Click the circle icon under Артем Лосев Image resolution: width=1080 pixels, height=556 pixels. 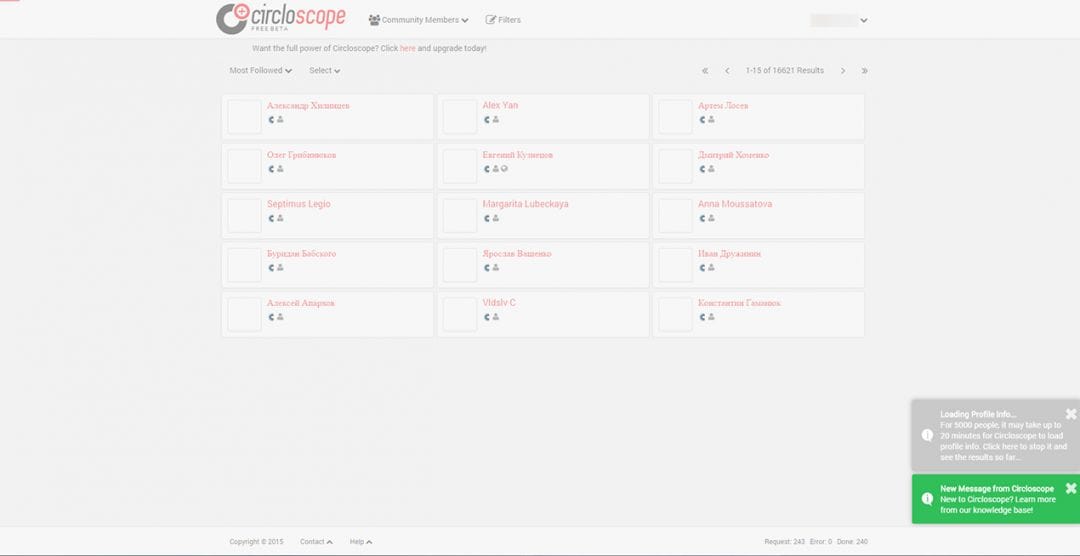click(x=703, y=120)
